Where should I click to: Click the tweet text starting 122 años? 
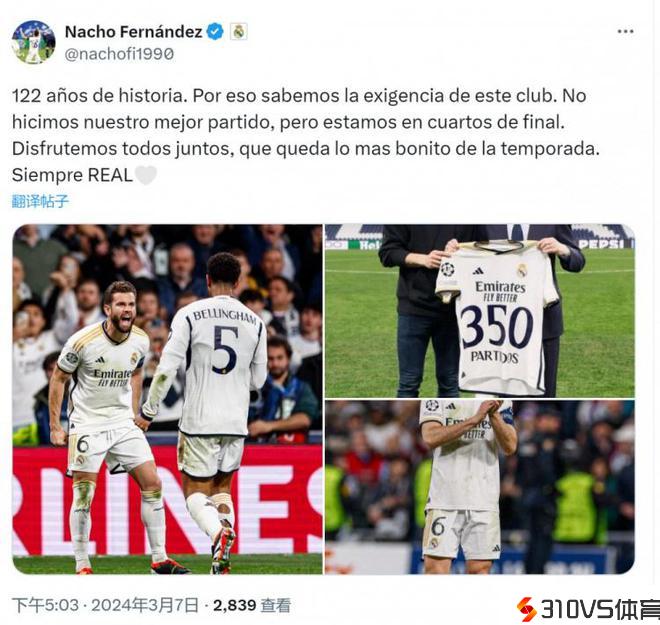(x=306, y=135)
